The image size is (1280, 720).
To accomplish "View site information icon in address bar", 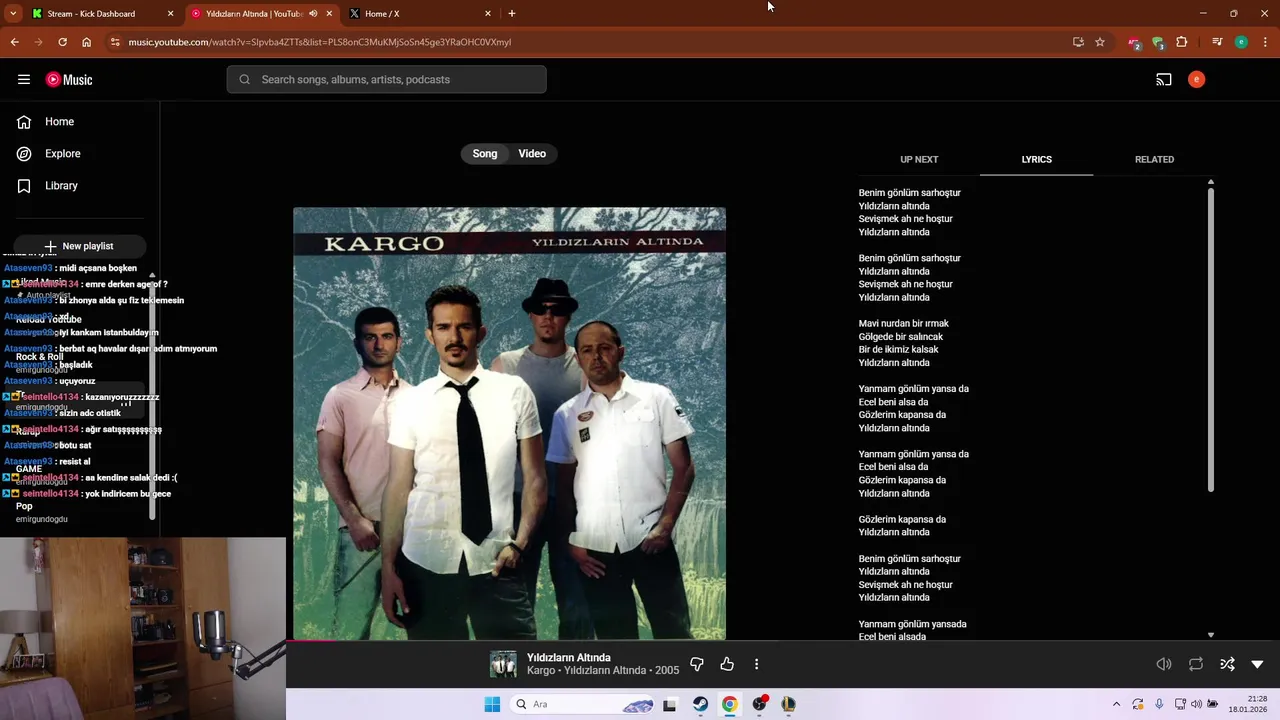I will coord(115,42).
